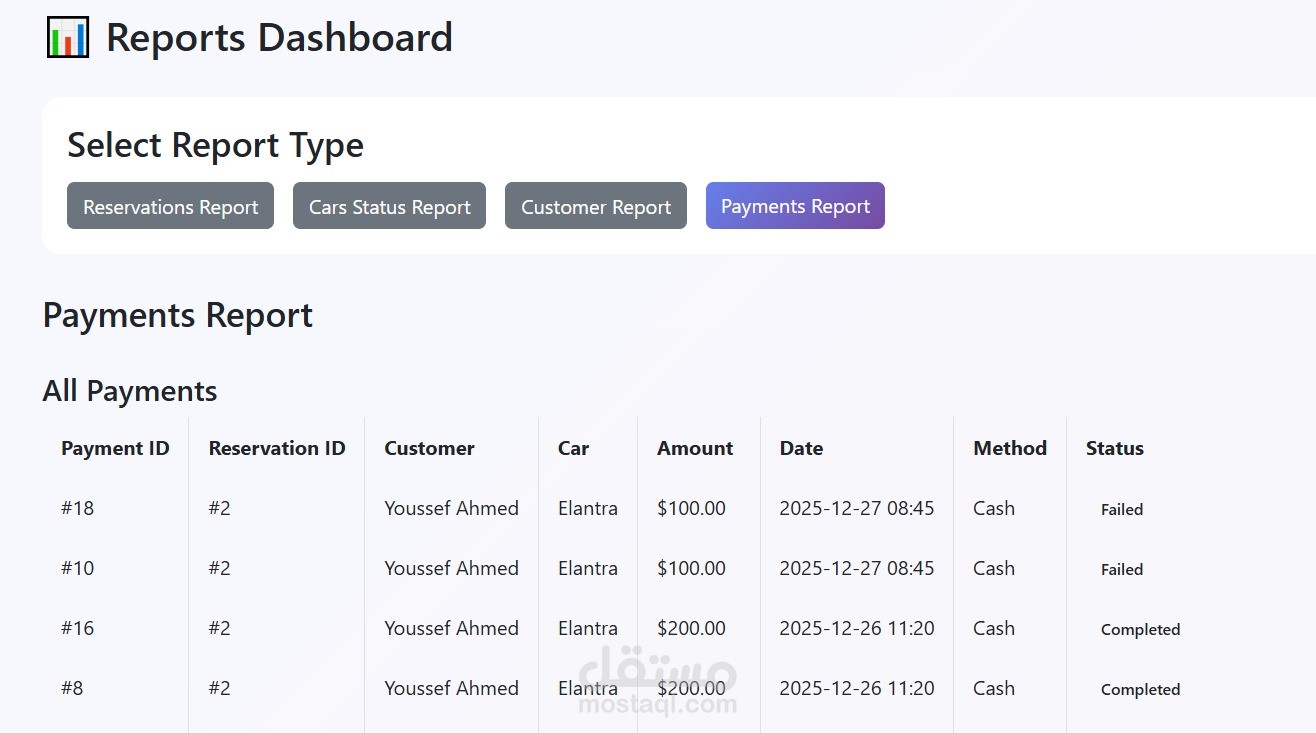Click the Date column header

click(801, 448)
